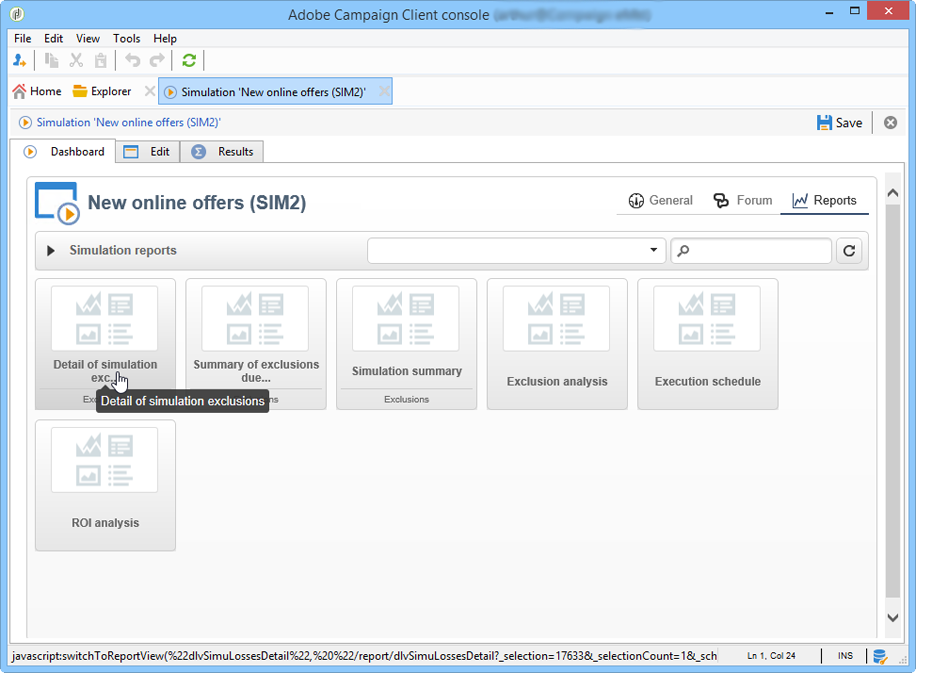Click the INS indicator in status bar
This screenshot has height=693, width=950.
(x=845, y=656)
